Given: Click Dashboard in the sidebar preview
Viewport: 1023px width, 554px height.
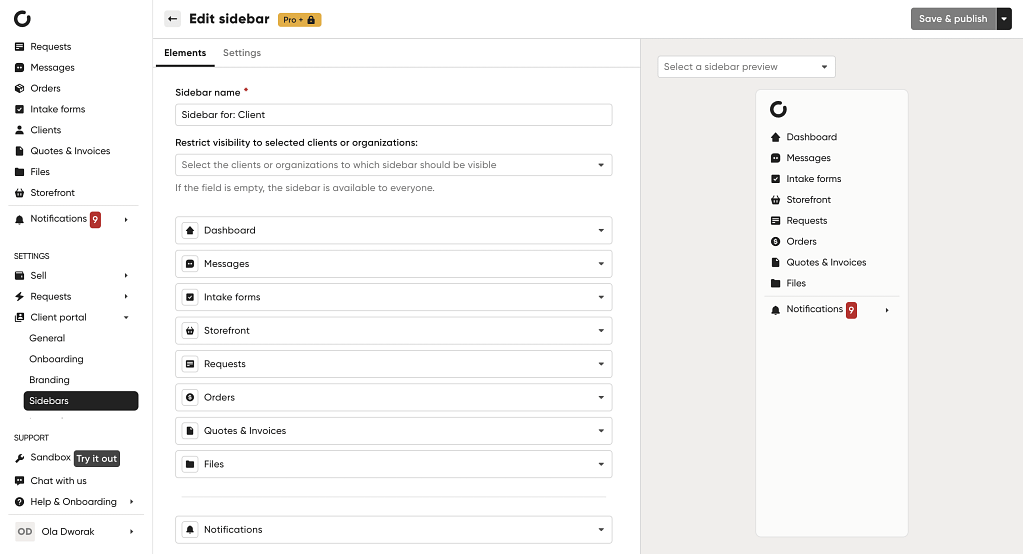Looking at the screenshot, I should pyautogui.click(x=812, y=137).
